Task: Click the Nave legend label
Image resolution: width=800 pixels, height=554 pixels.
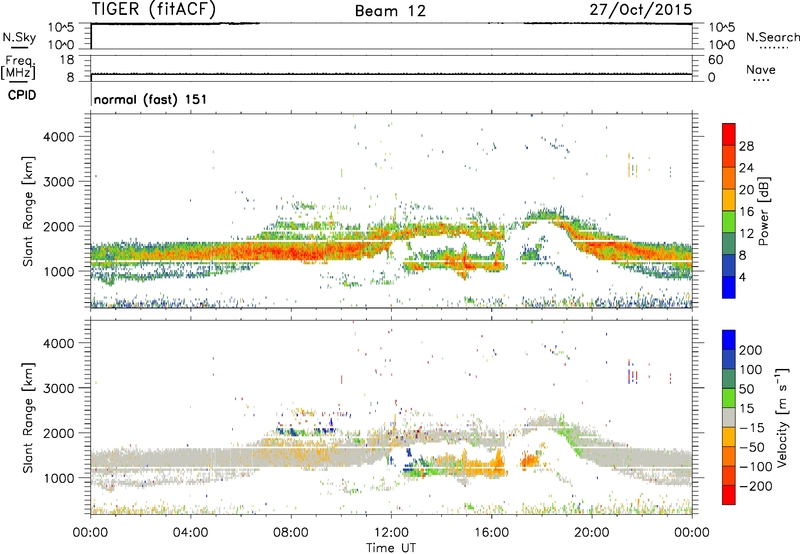Action: 760,69
